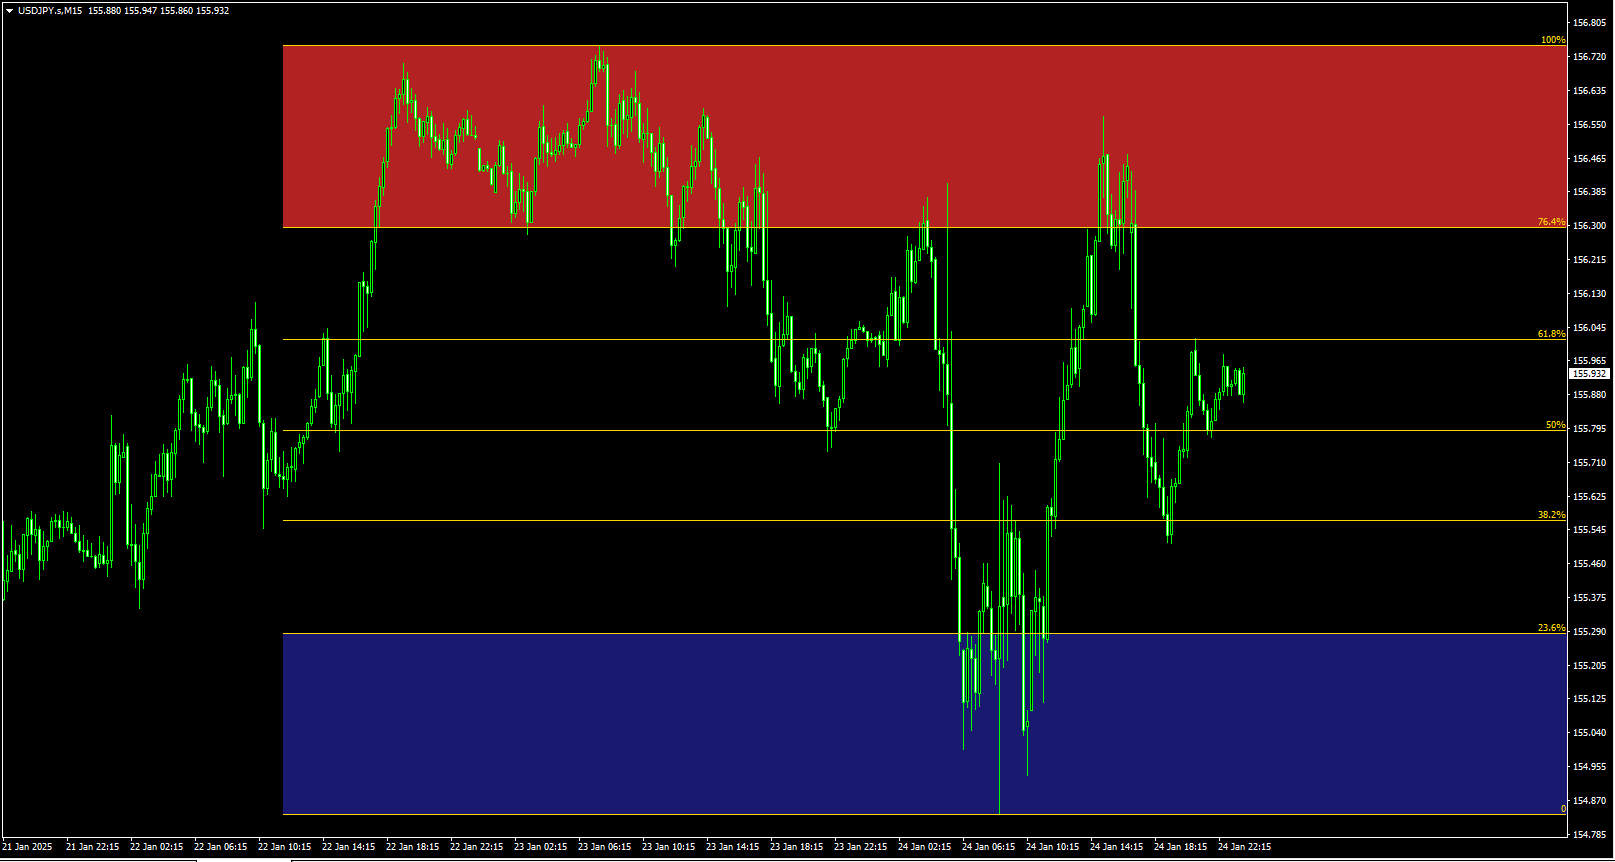1615x862 pixels.
Task: Click the 24 Jan 02:15 time label
Action: 924,847
